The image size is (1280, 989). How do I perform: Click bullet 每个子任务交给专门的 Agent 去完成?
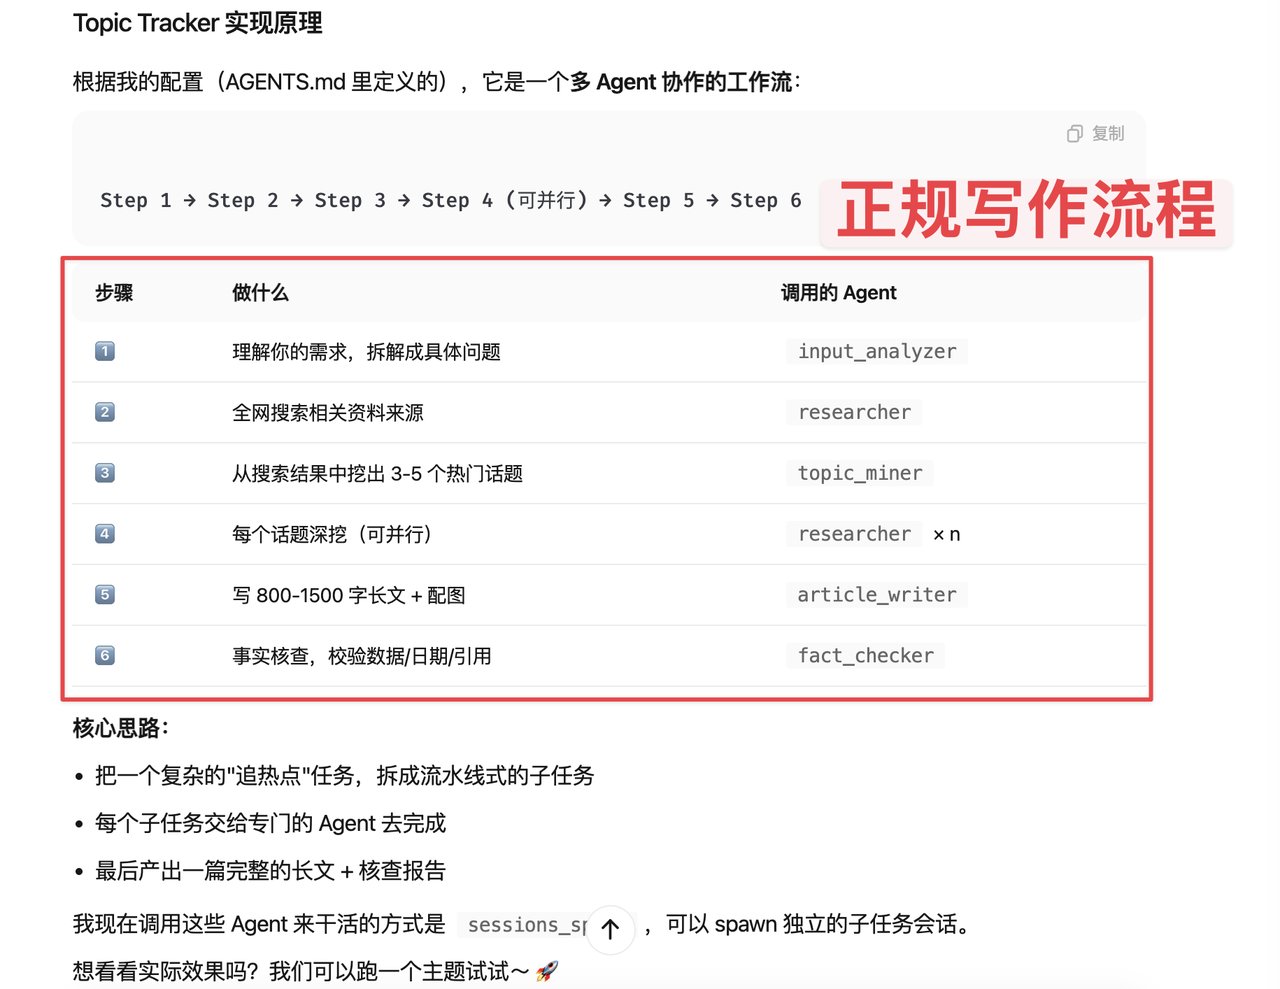[271, 824]
